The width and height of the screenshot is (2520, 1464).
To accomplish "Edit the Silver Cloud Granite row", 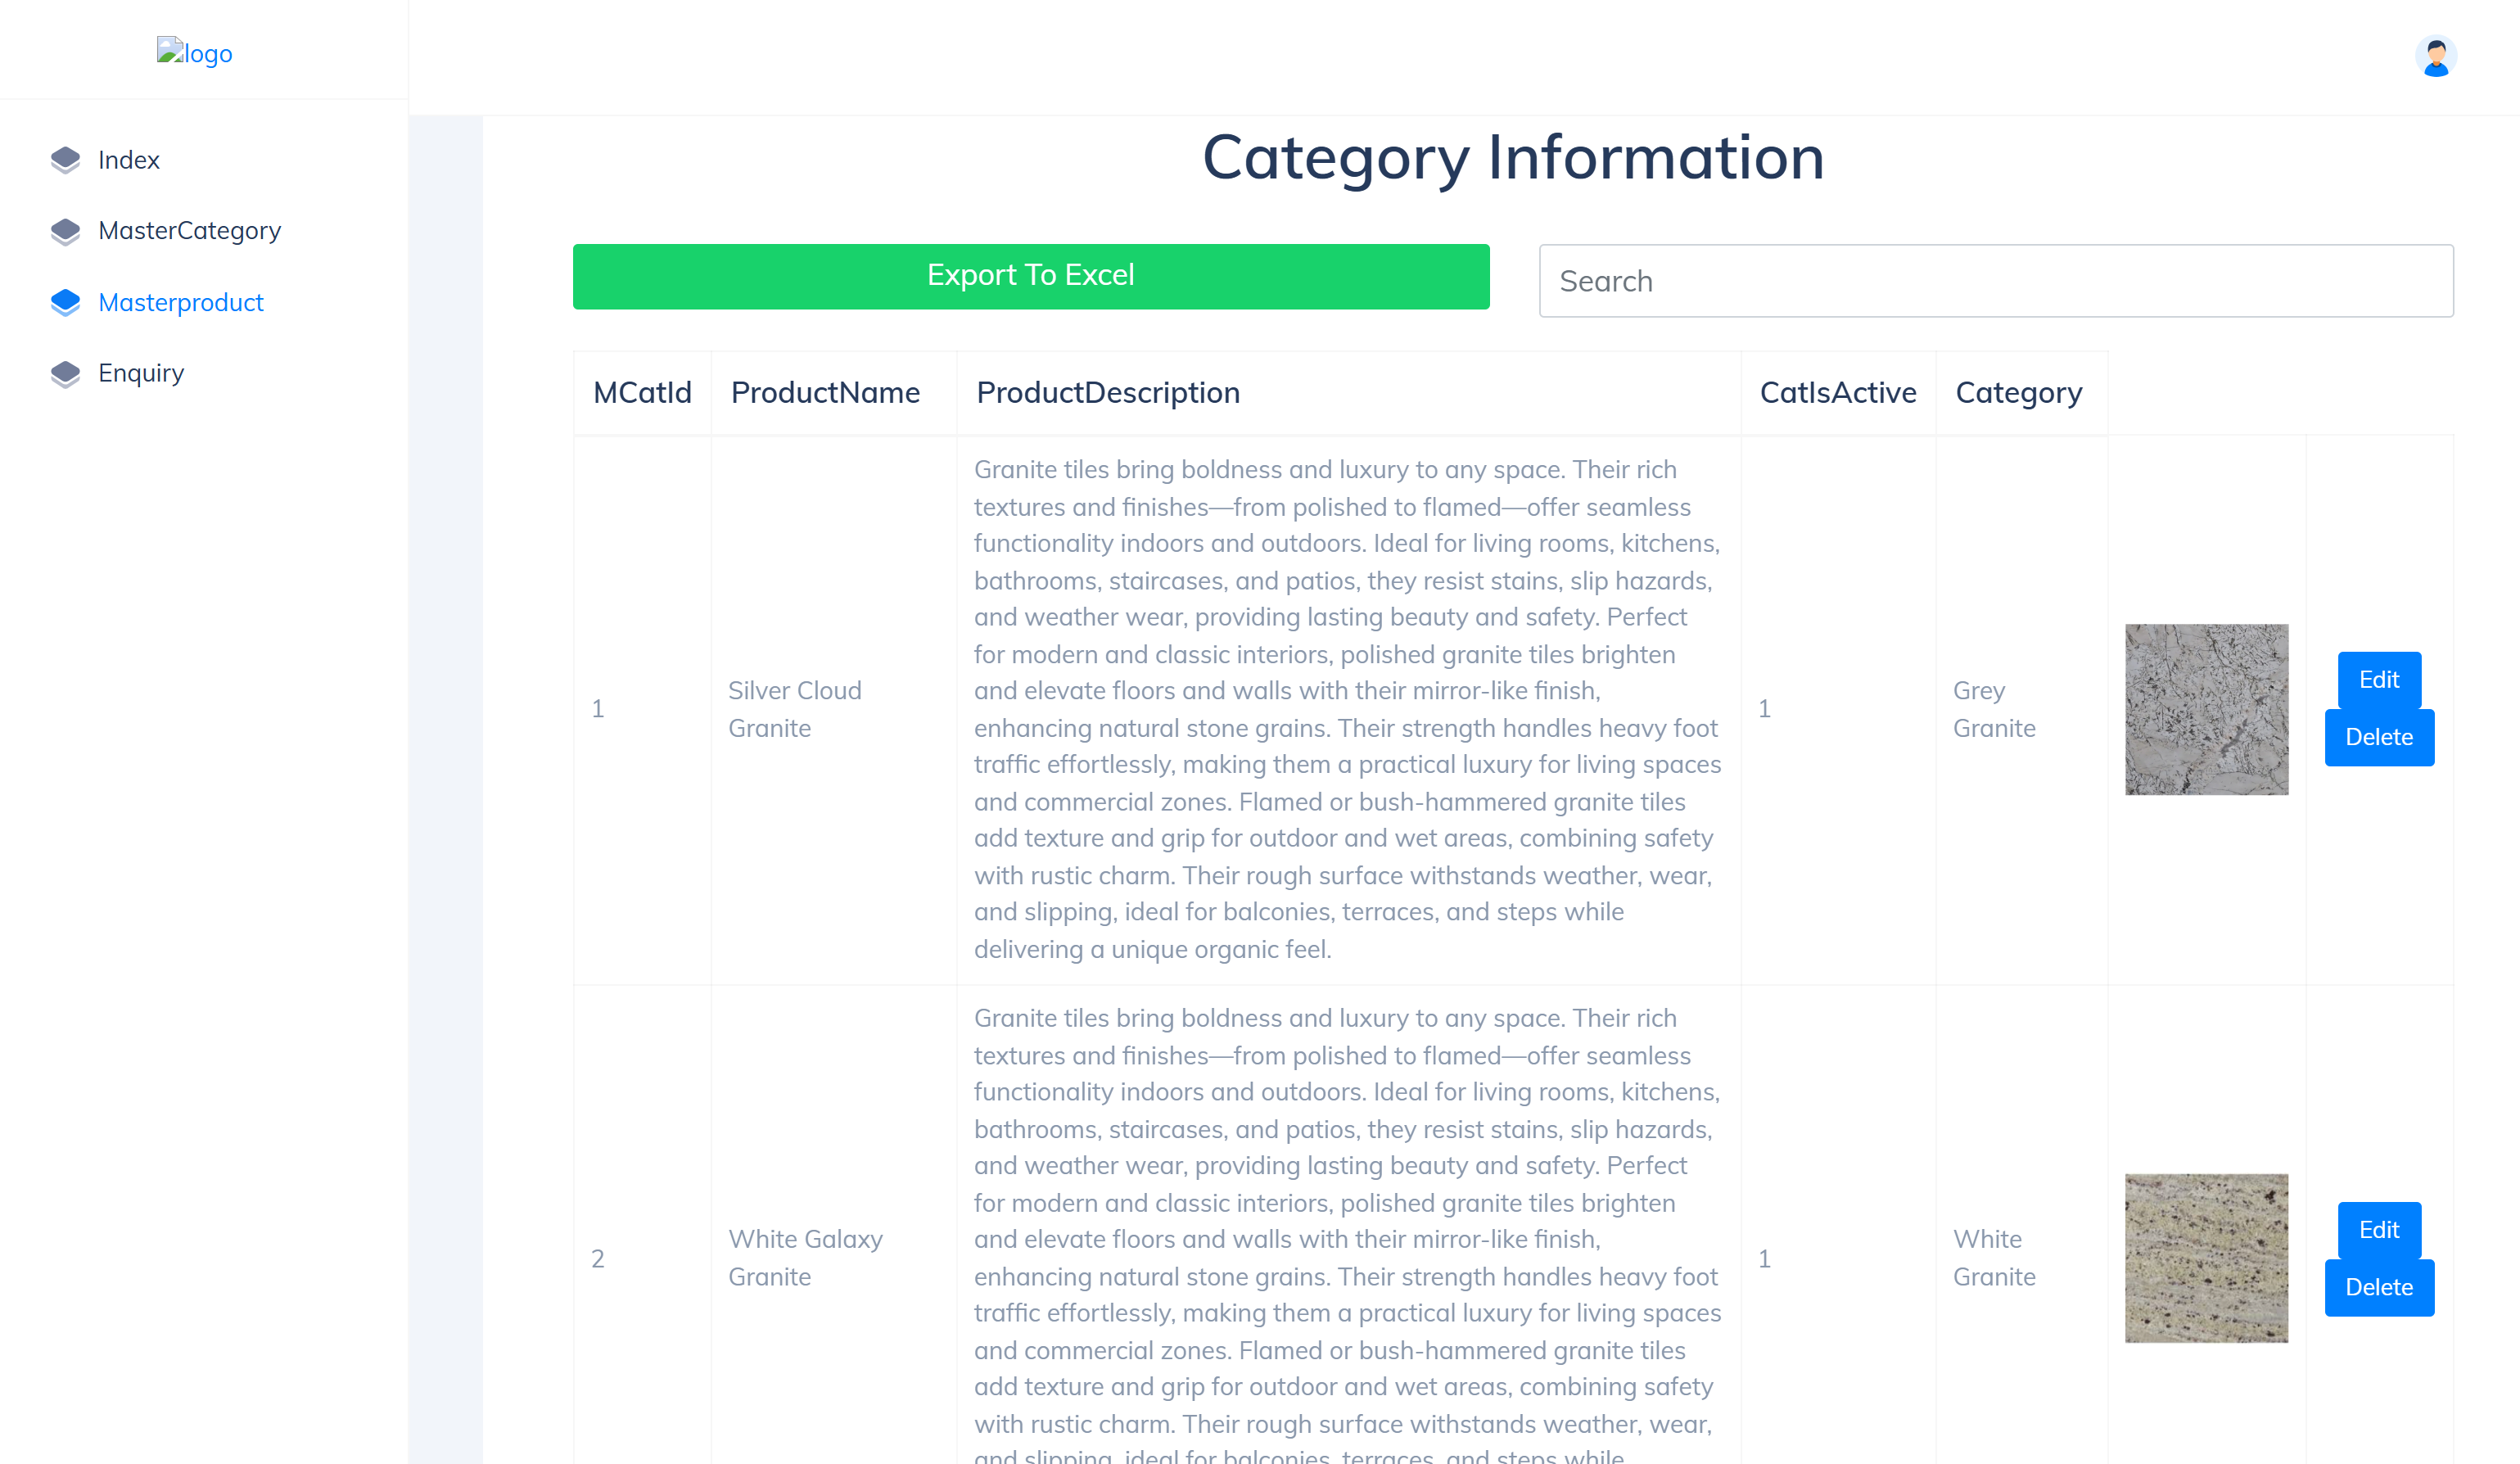I will [2378, 680].
